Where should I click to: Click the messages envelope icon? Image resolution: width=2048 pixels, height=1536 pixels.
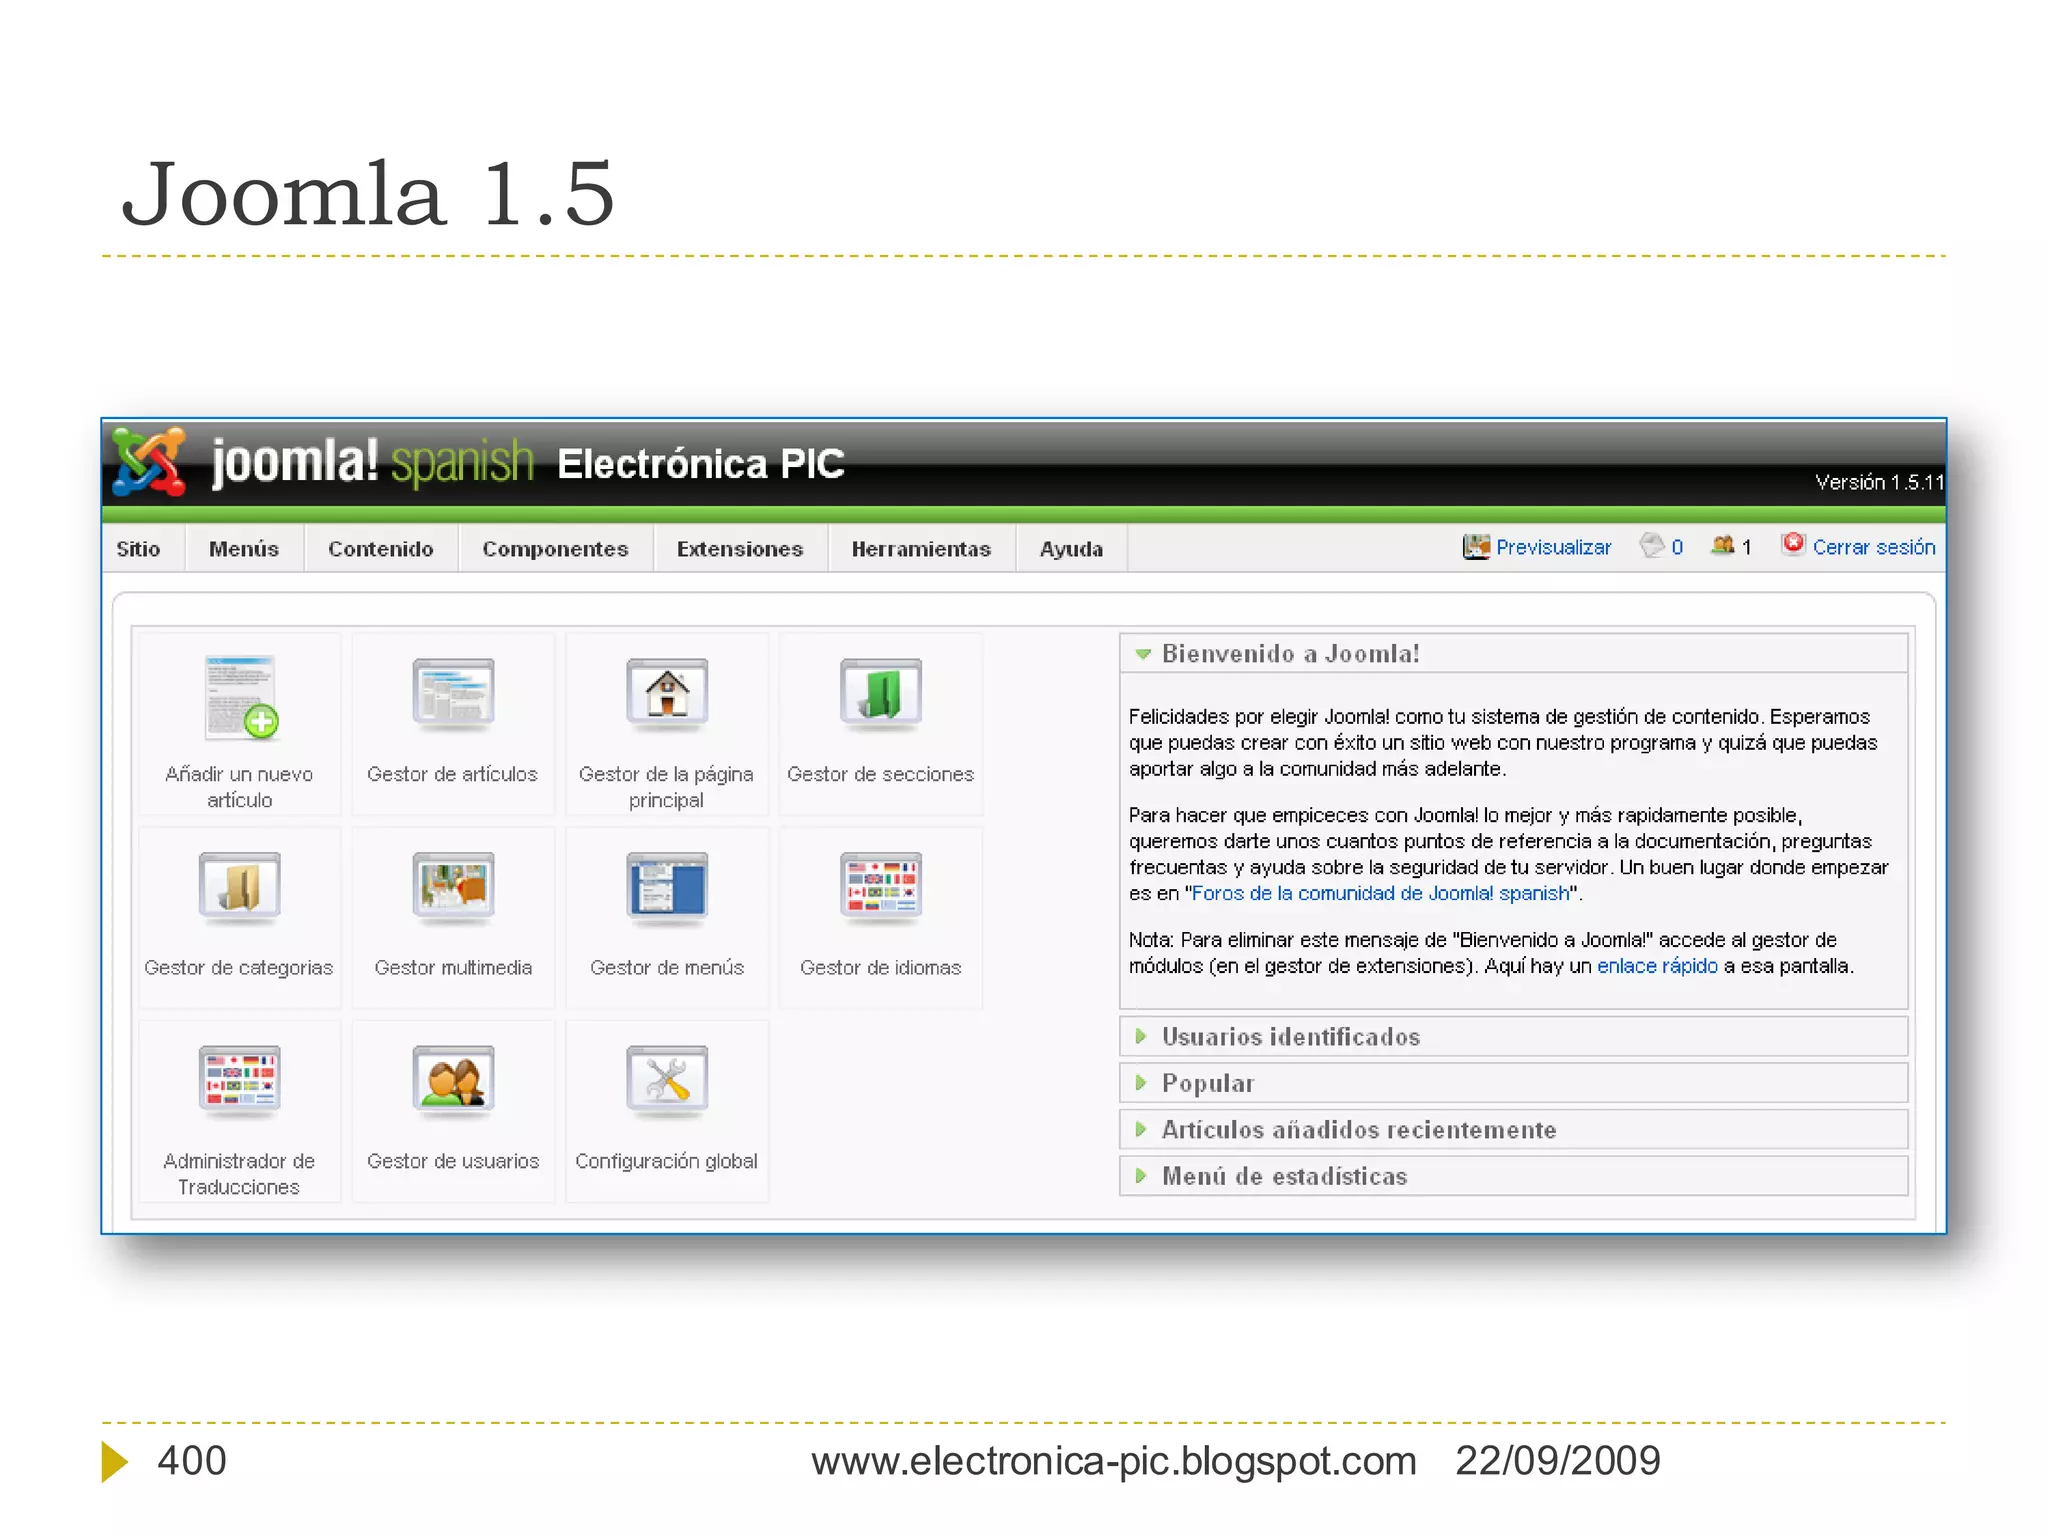1652,545
